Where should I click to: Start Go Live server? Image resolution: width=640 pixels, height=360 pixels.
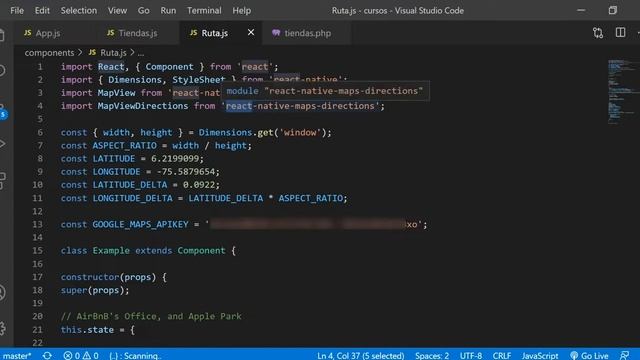589,356
